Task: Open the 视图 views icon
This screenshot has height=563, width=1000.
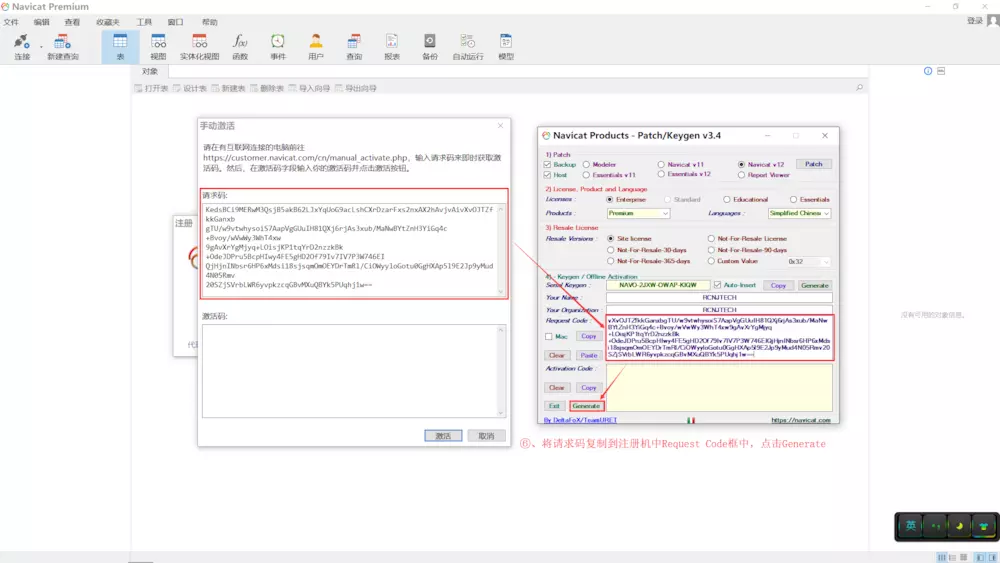Action: [x=158, y=47]
